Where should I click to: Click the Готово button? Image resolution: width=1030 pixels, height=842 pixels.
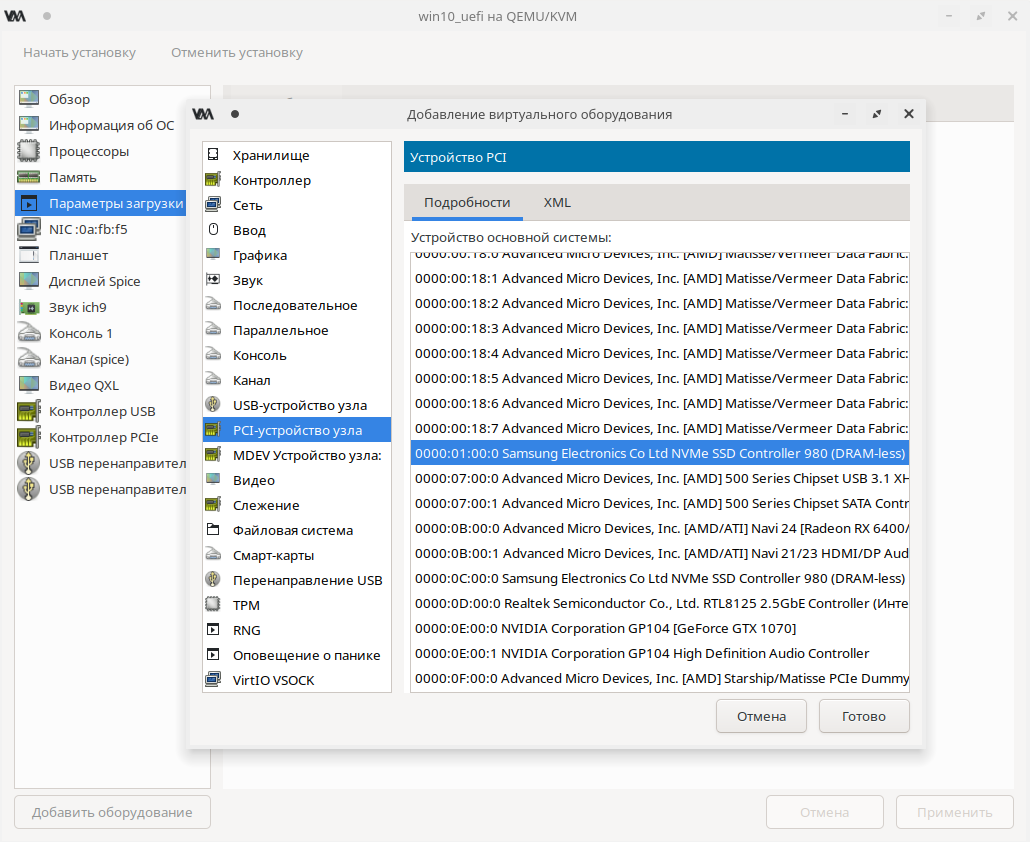(864, 716)
